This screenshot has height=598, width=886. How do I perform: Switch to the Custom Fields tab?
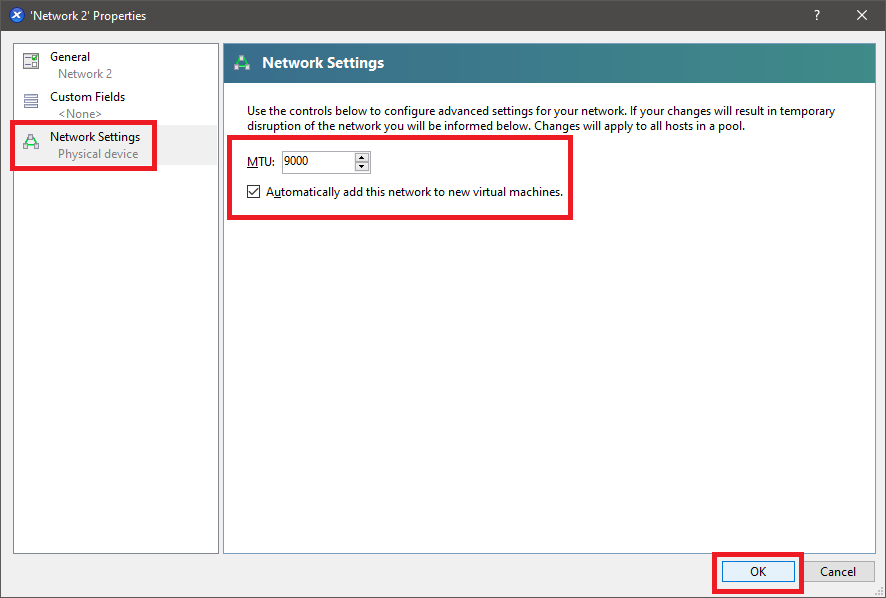pyautogui.click(x=88, y=97)
